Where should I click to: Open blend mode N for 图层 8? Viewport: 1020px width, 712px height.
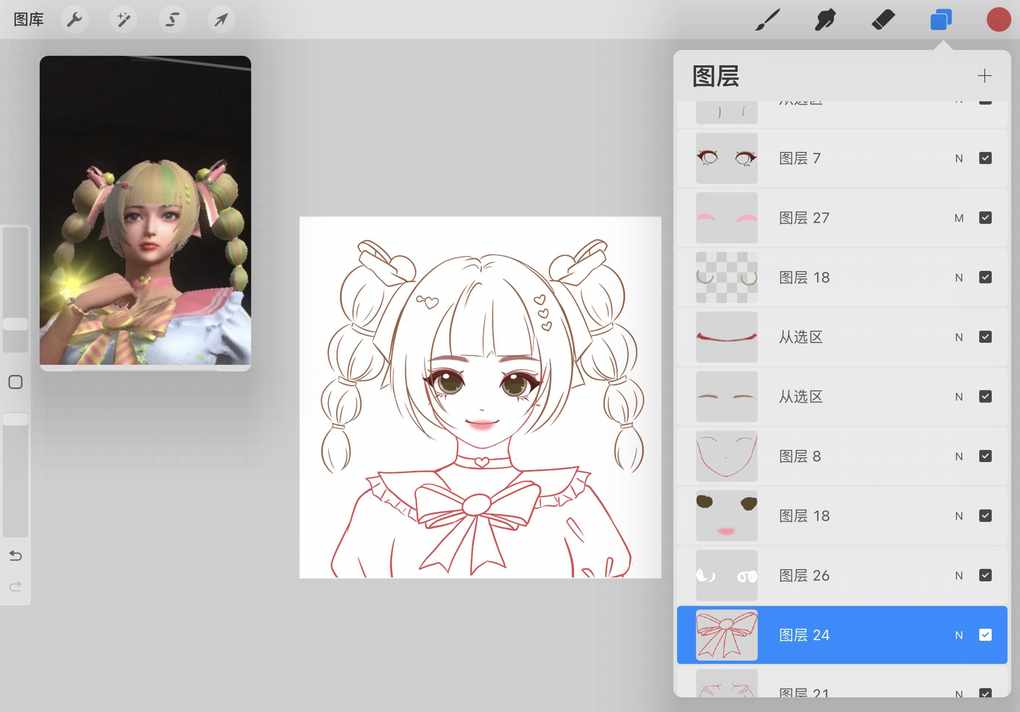pos(959,457)
